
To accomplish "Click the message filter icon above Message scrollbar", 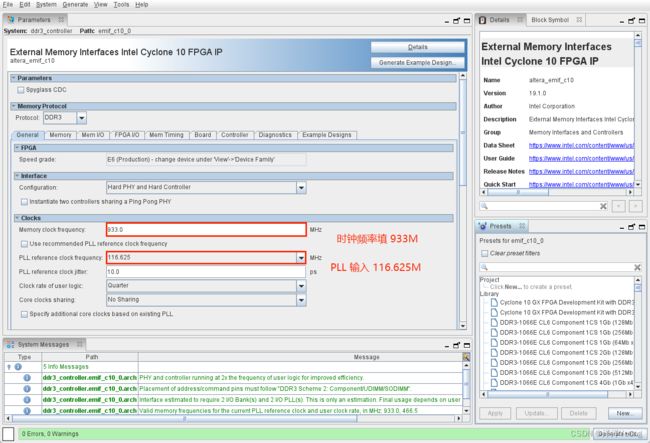I will pyautogui.click(x=466, y=357).
